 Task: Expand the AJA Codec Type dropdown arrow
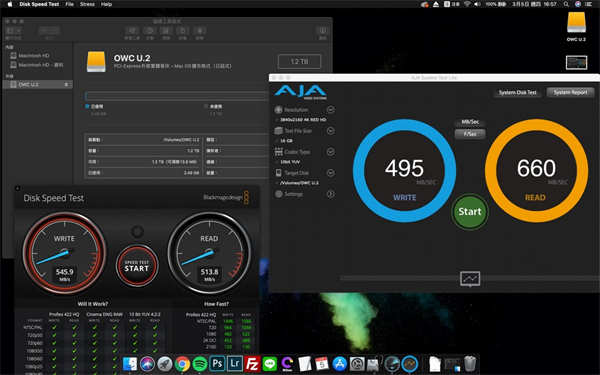(x=331, y=152)
